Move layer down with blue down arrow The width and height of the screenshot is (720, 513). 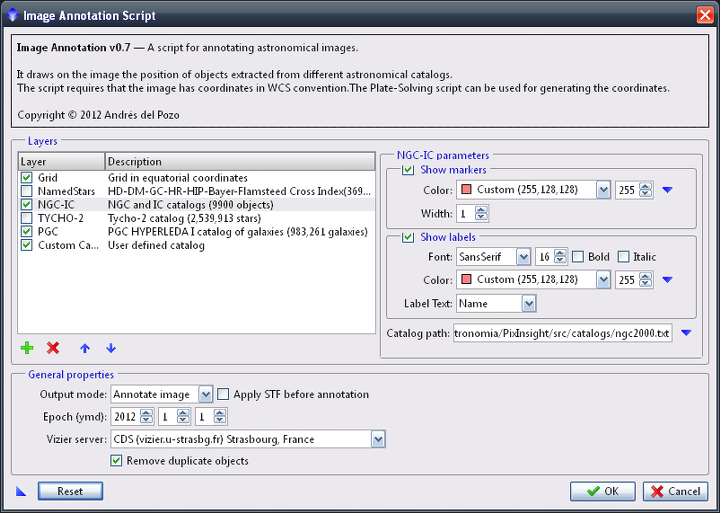point(111,349)
